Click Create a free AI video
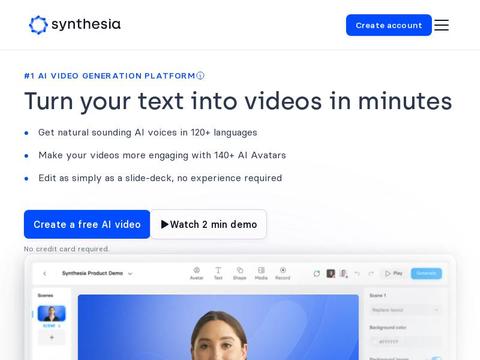The image size is (480, 360). coord(87,224)
